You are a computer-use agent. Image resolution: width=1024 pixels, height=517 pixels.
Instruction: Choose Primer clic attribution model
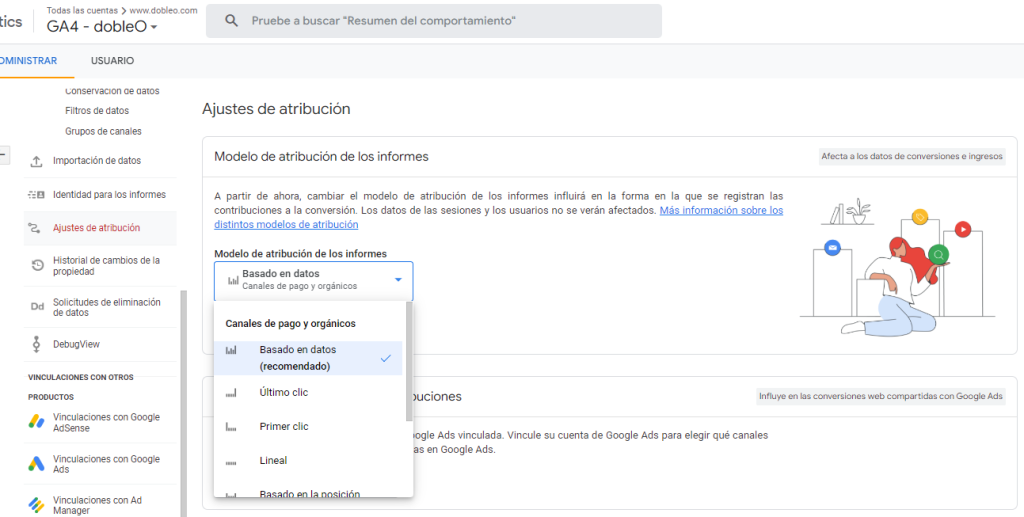point(284,427)
